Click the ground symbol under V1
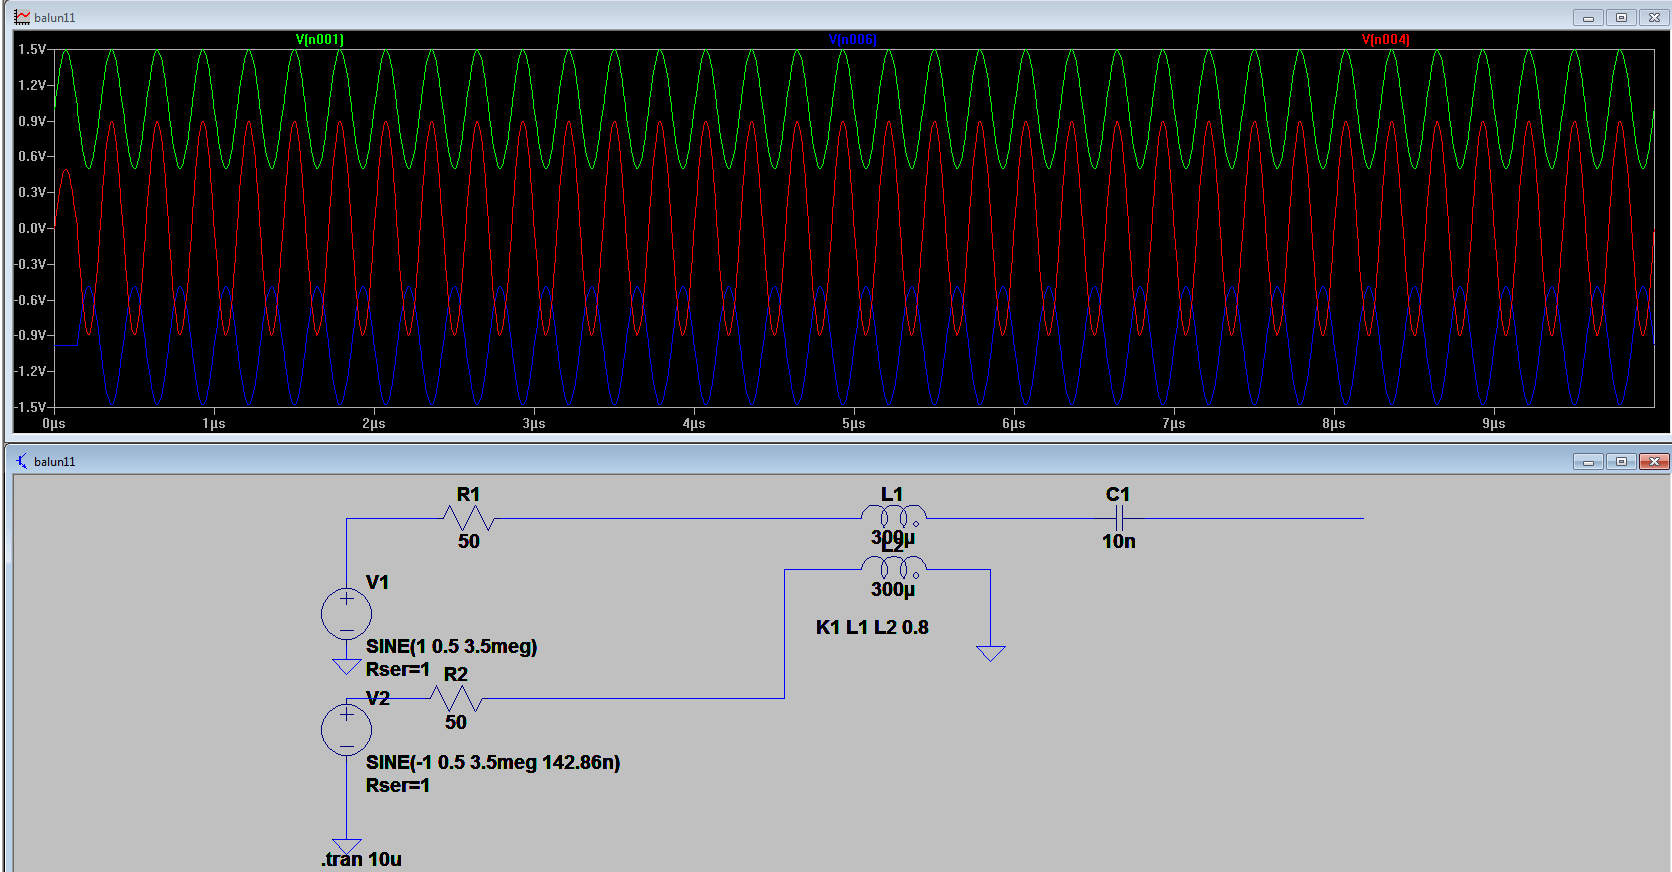The height and width of the screenshot is (872, 1672). [x=346, y=667]
